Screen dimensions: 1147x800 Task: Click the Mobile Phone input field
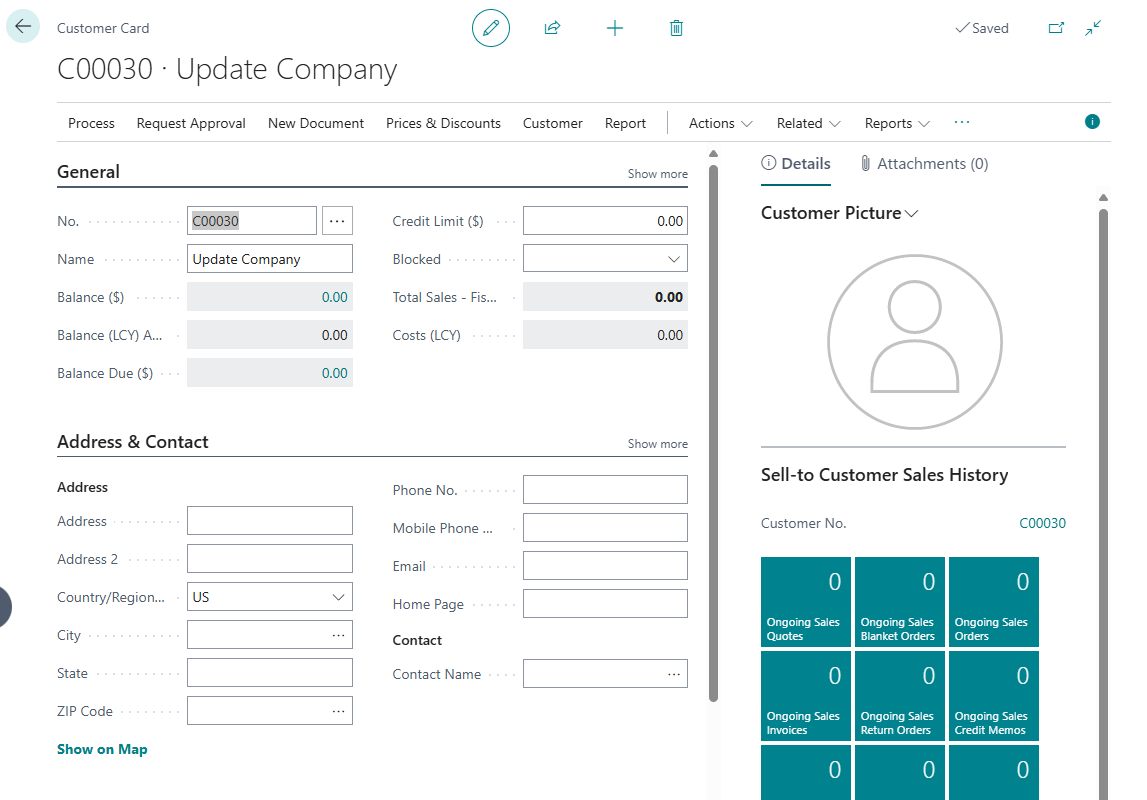(605, 528)
